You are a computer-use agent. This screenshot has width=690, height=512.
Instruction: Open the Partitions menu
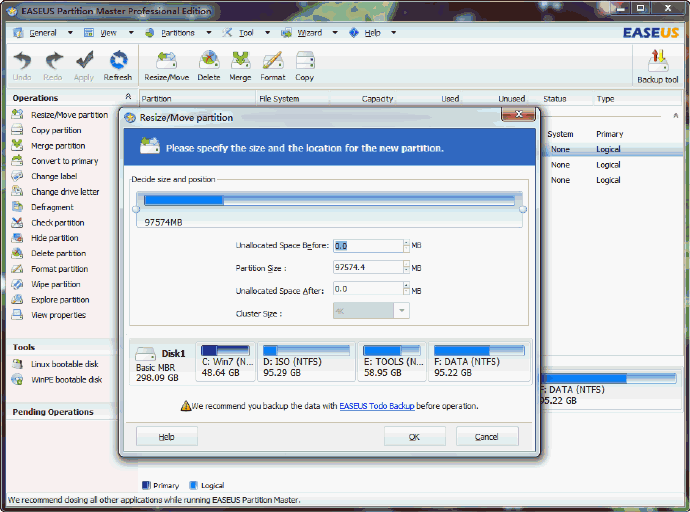[x=178, y=33]
